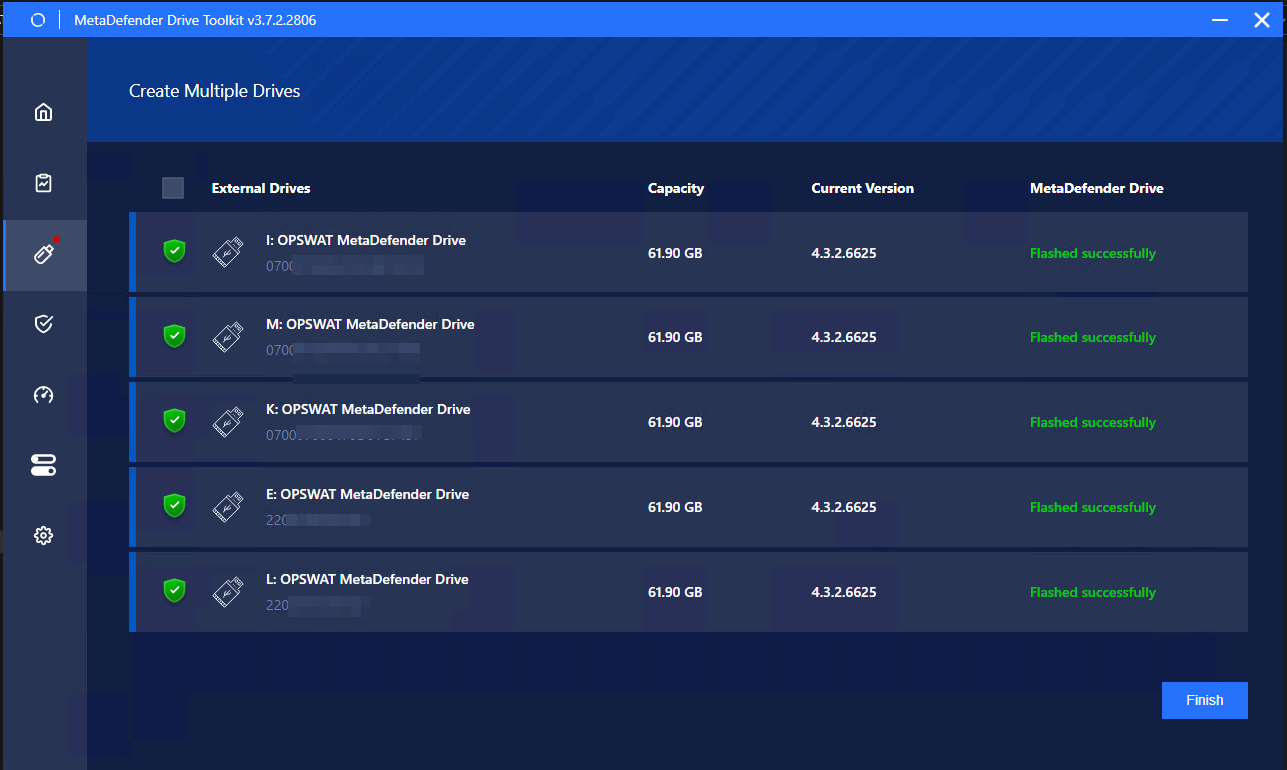This screenshot has height=770, width=1287.
Task: Click the serial number under drive L:
Action: 319,605
